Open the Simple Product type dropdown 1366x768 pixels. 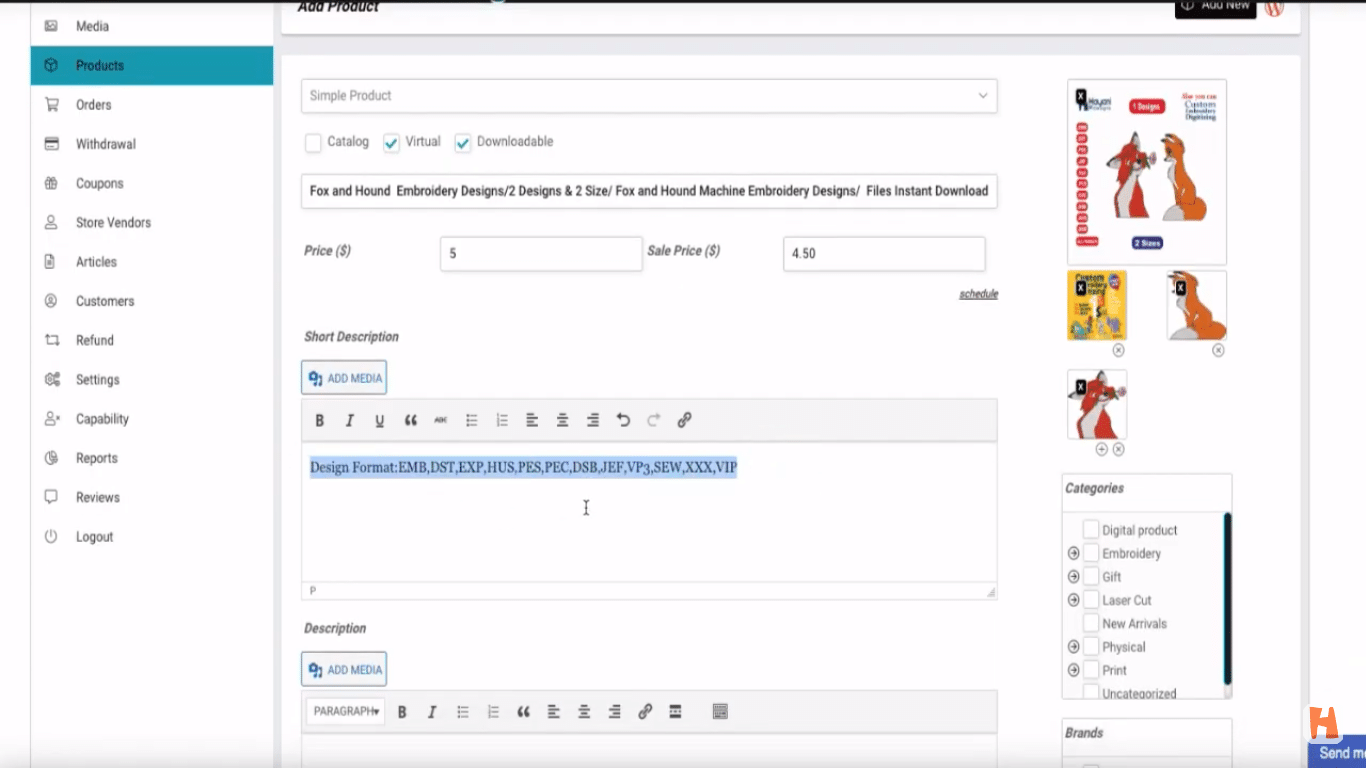(x=649, y=96)
